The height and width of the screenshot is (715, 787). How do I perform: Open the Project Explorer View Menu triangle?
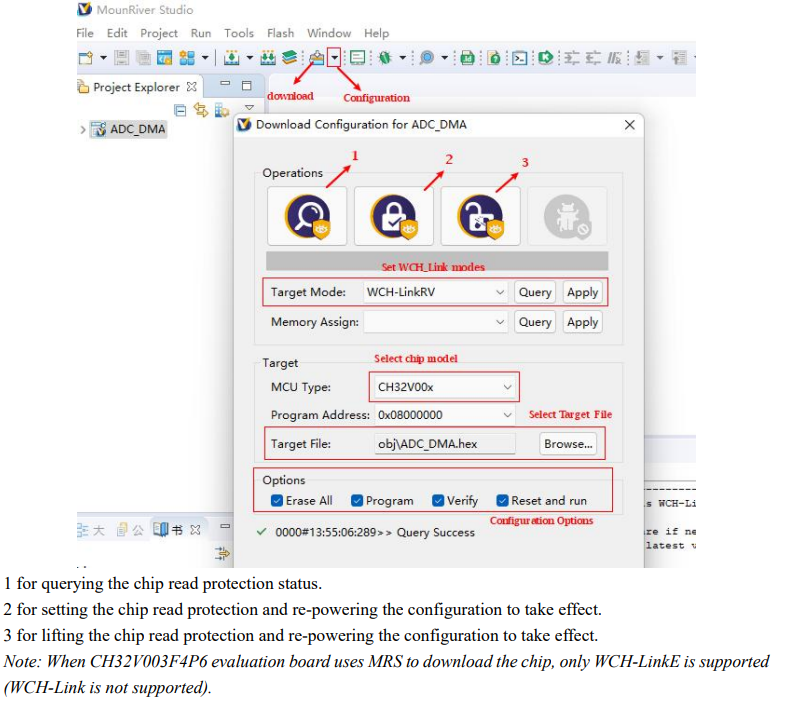[249, 108]
